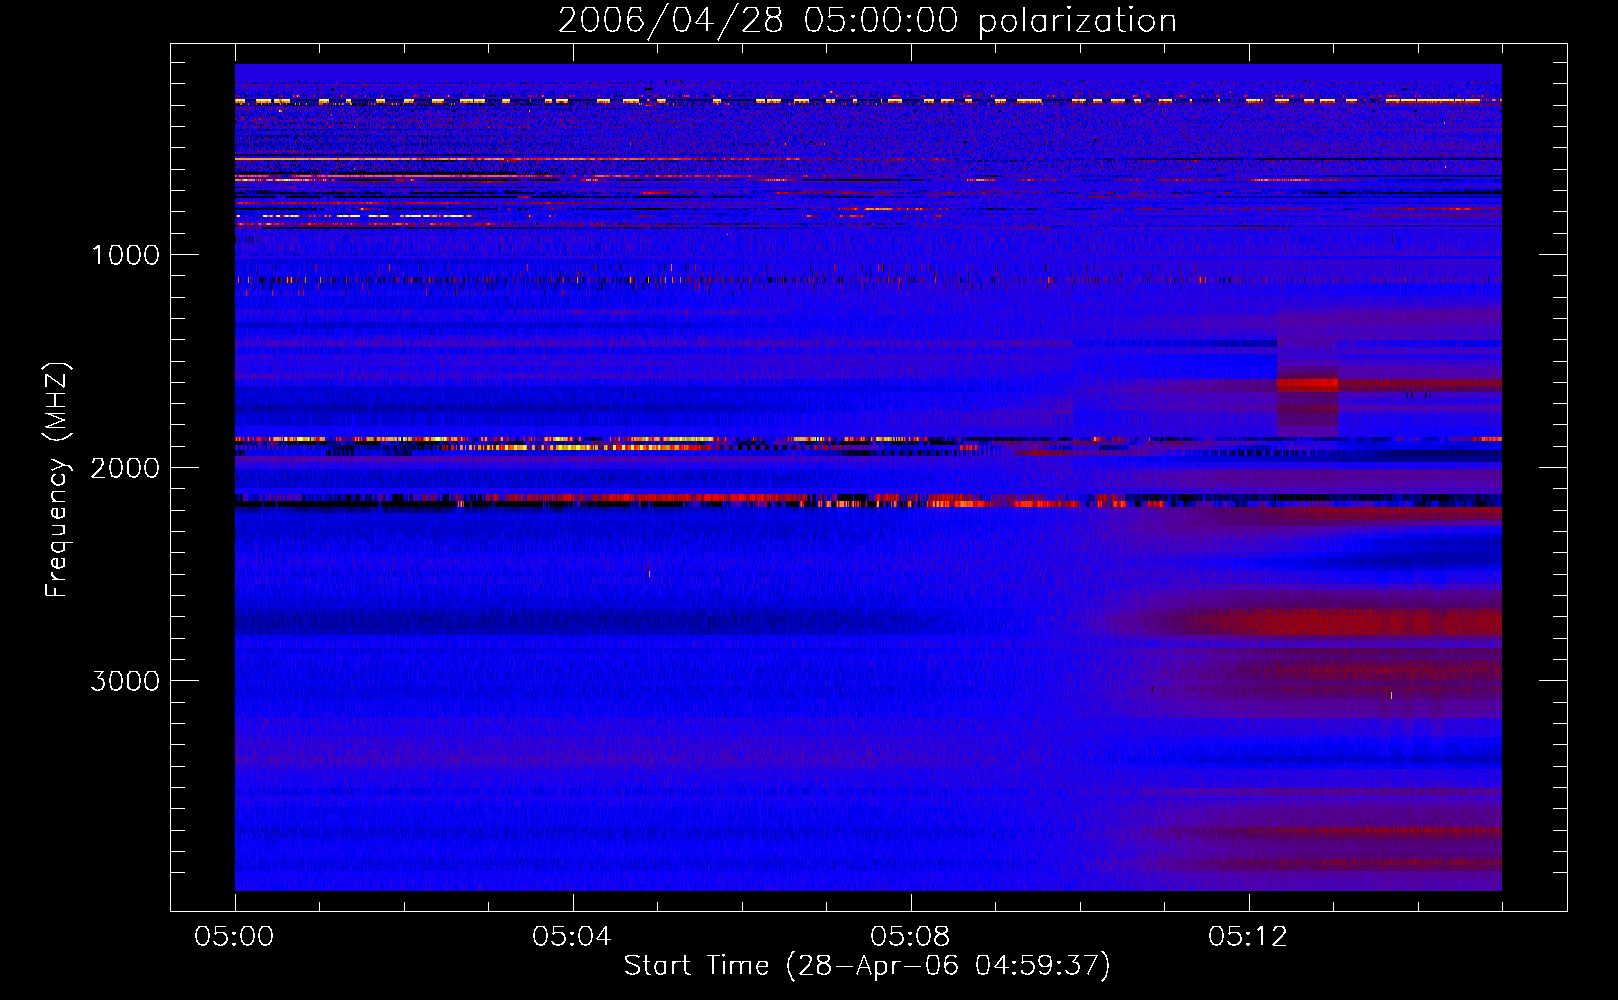Click the plot title '2006/04/28 05:00:00 polarization'
The height and width of the screenshot is (1000, 1618).
[x=867, y=20]
